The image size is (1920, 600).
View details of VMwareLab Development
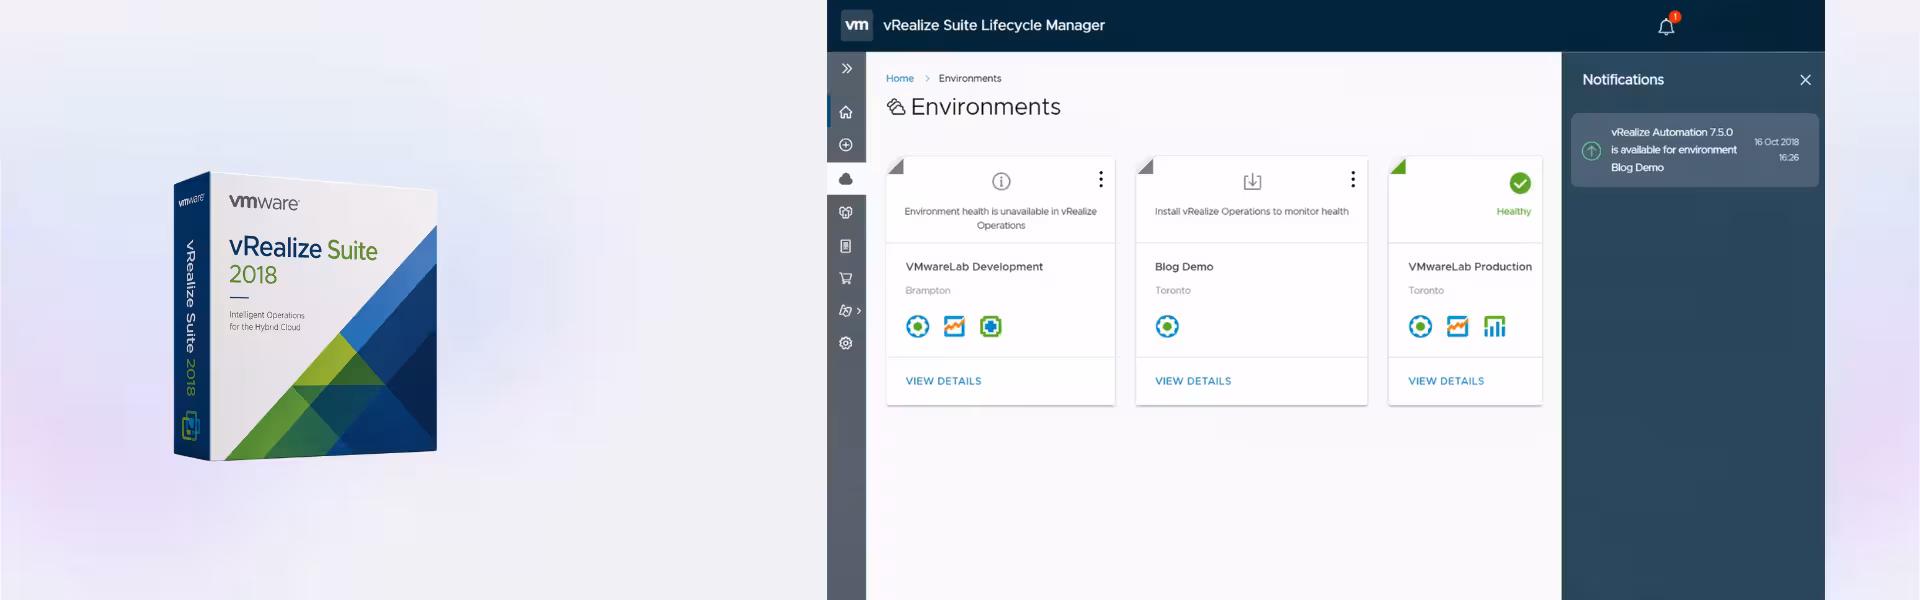pyautogui.click(x=943, y=381)
